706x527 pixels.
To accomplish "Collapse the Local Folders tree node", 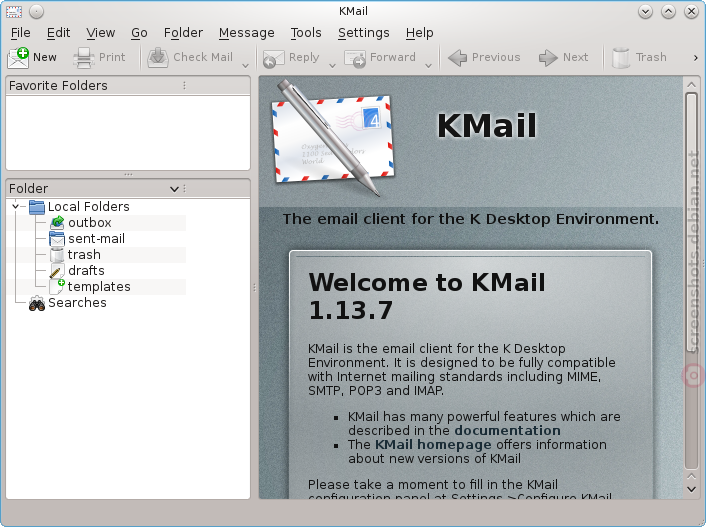I will point(16,206).
